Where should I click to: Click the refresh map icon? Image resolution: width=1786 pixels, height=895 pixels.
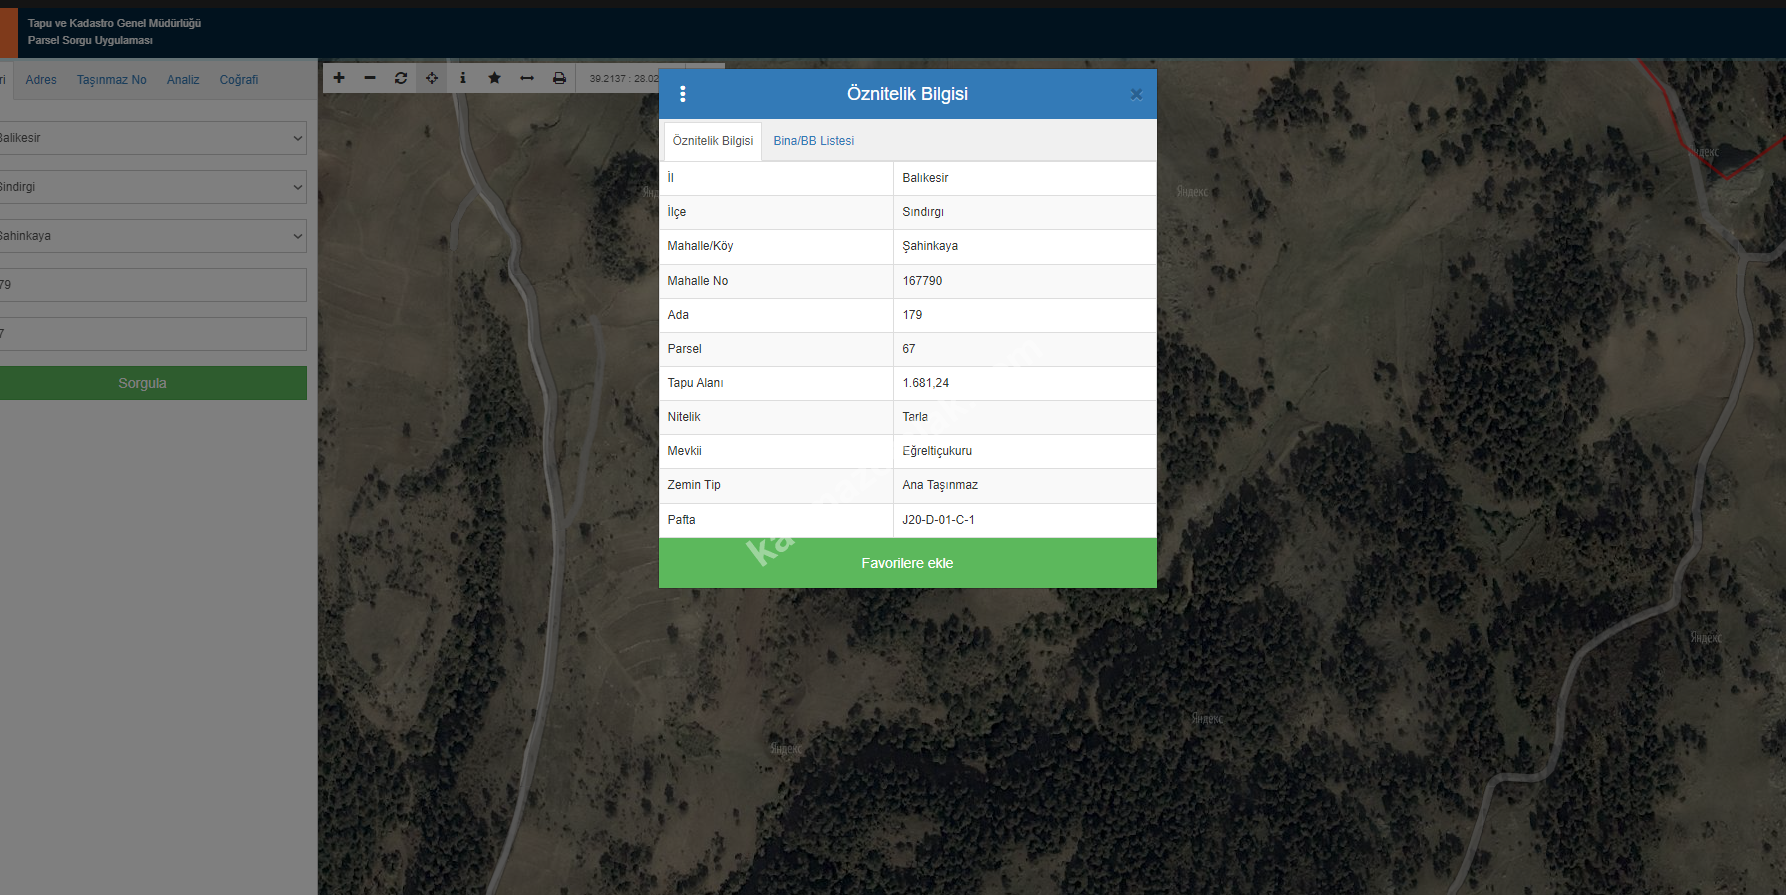coord(401,78)
